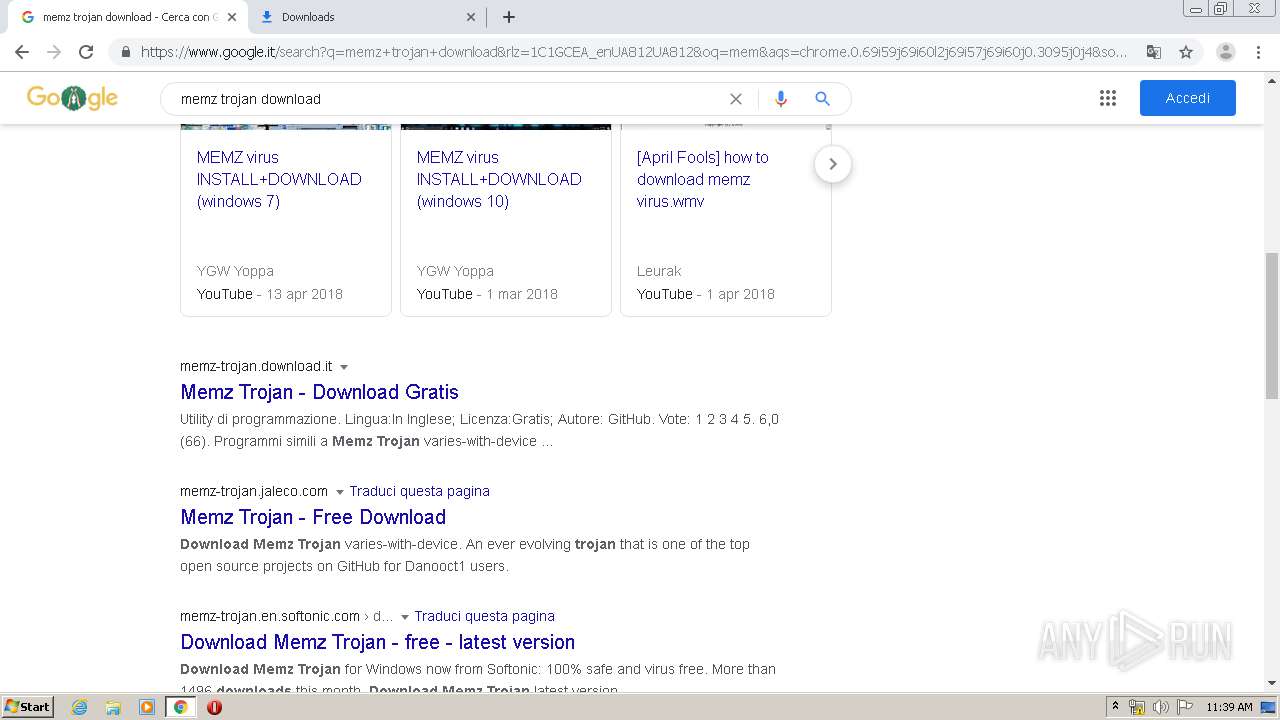Open a new browser tab
The width and height of the screenshot is (1280, 720).
509,17
